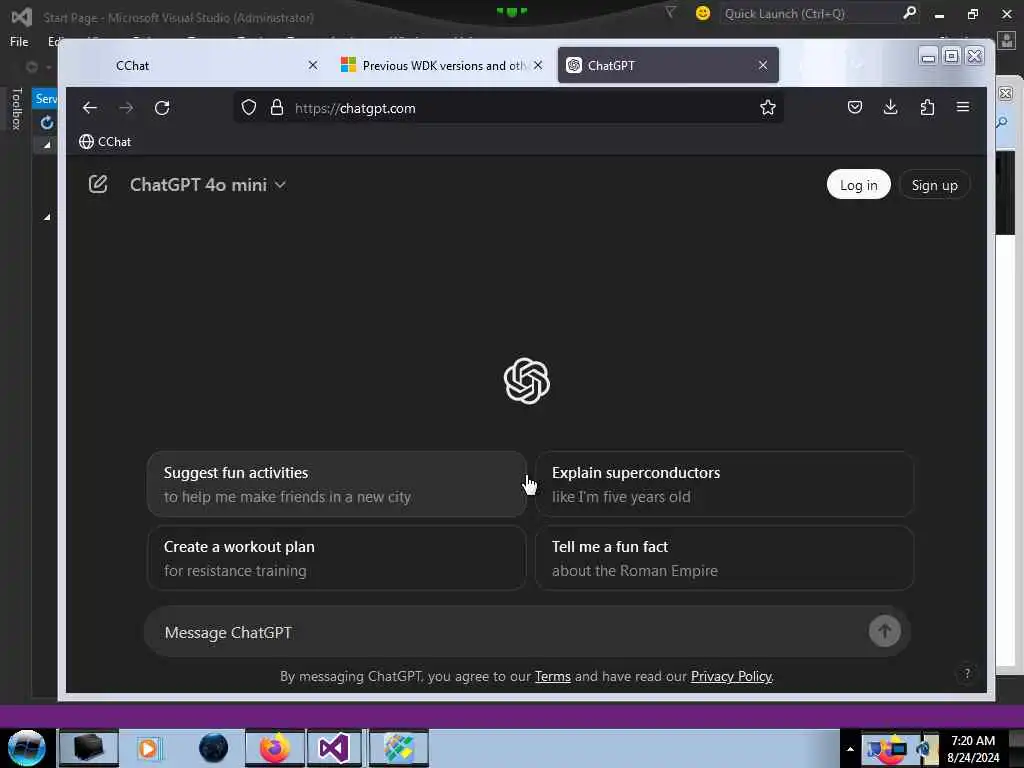Show hidden system tray icons arrow

850,748
